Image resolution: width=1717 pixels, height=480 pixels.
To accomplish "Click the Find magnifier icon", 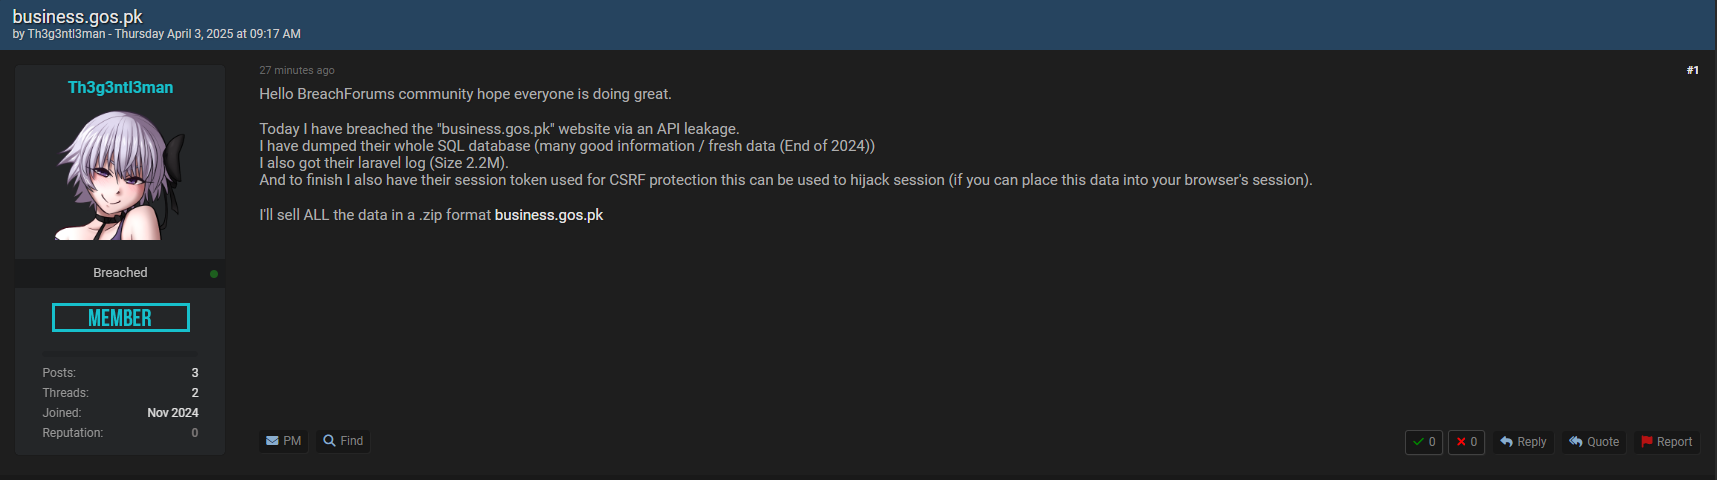I will 329,441.
